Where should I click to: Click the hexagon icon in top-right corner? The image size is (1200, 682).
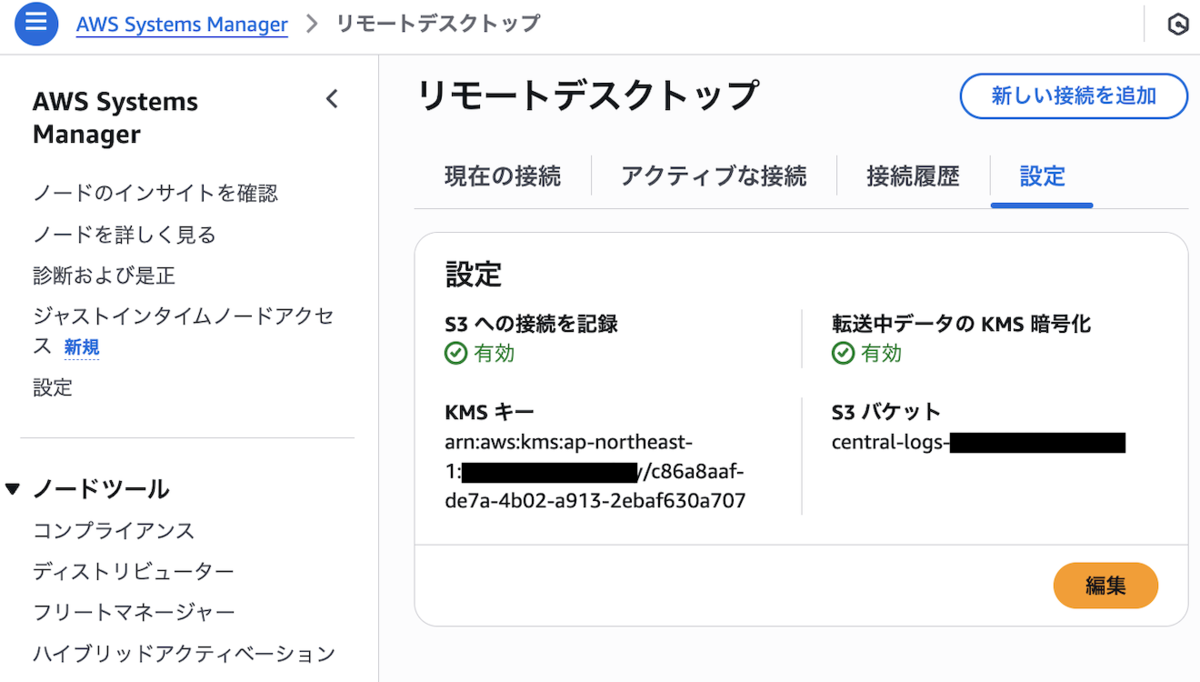[x=1178, y=25]
